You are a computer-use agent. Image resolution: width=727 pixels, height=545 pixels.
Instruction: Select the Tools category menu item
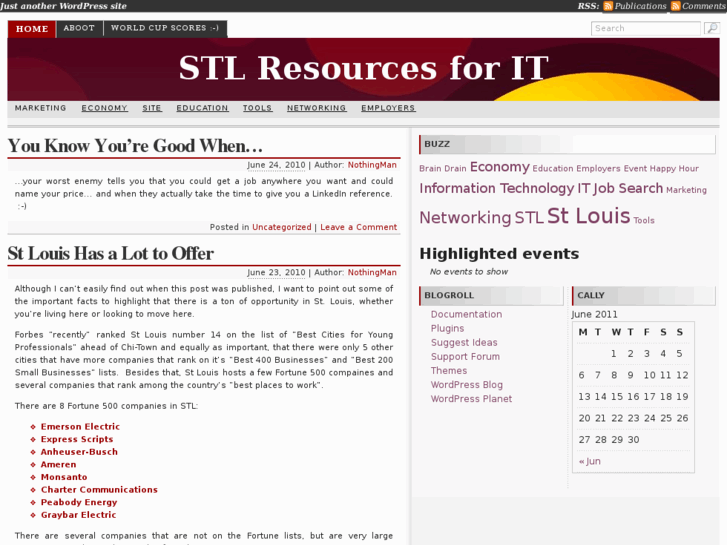257,108
